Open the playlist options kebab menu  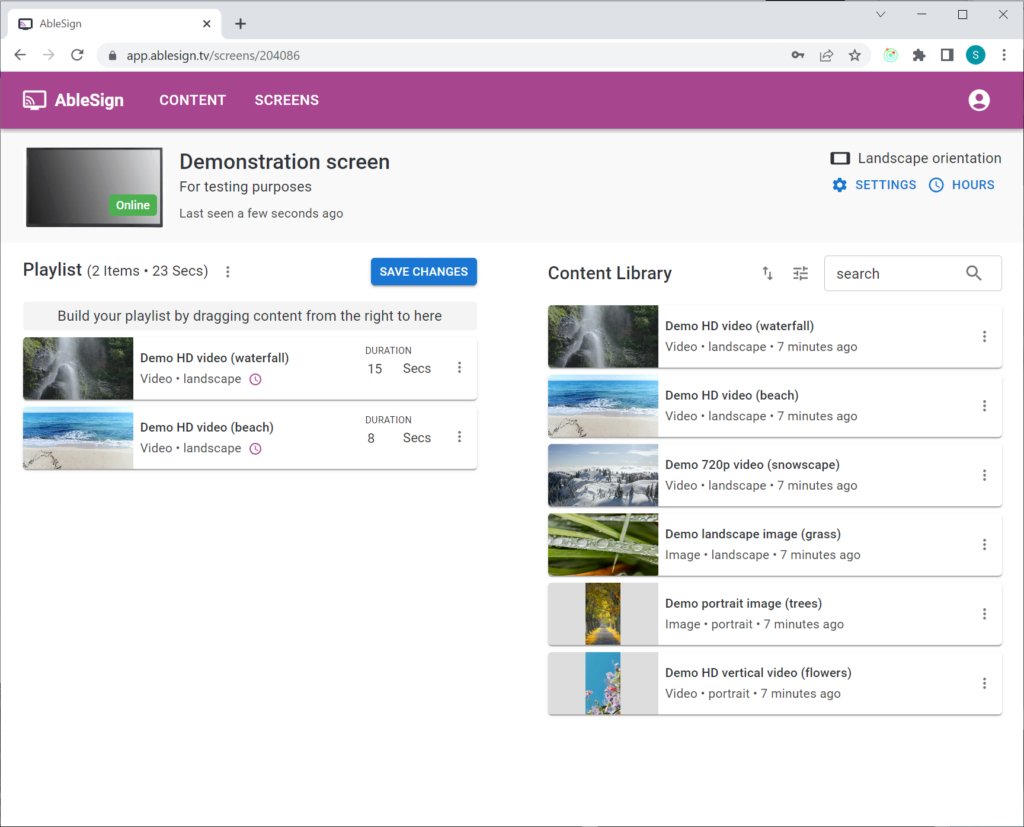(x=227, y=271)
